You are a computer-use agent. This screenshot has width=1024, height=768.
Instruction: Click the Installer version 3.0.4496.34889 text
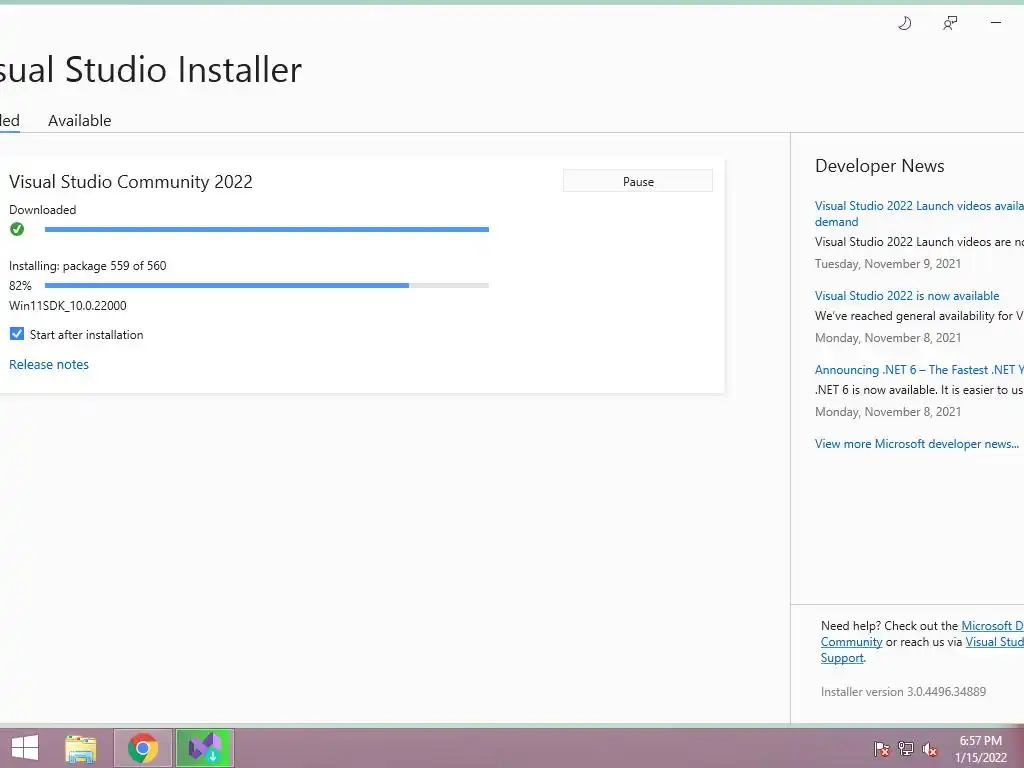coord(903,692)
